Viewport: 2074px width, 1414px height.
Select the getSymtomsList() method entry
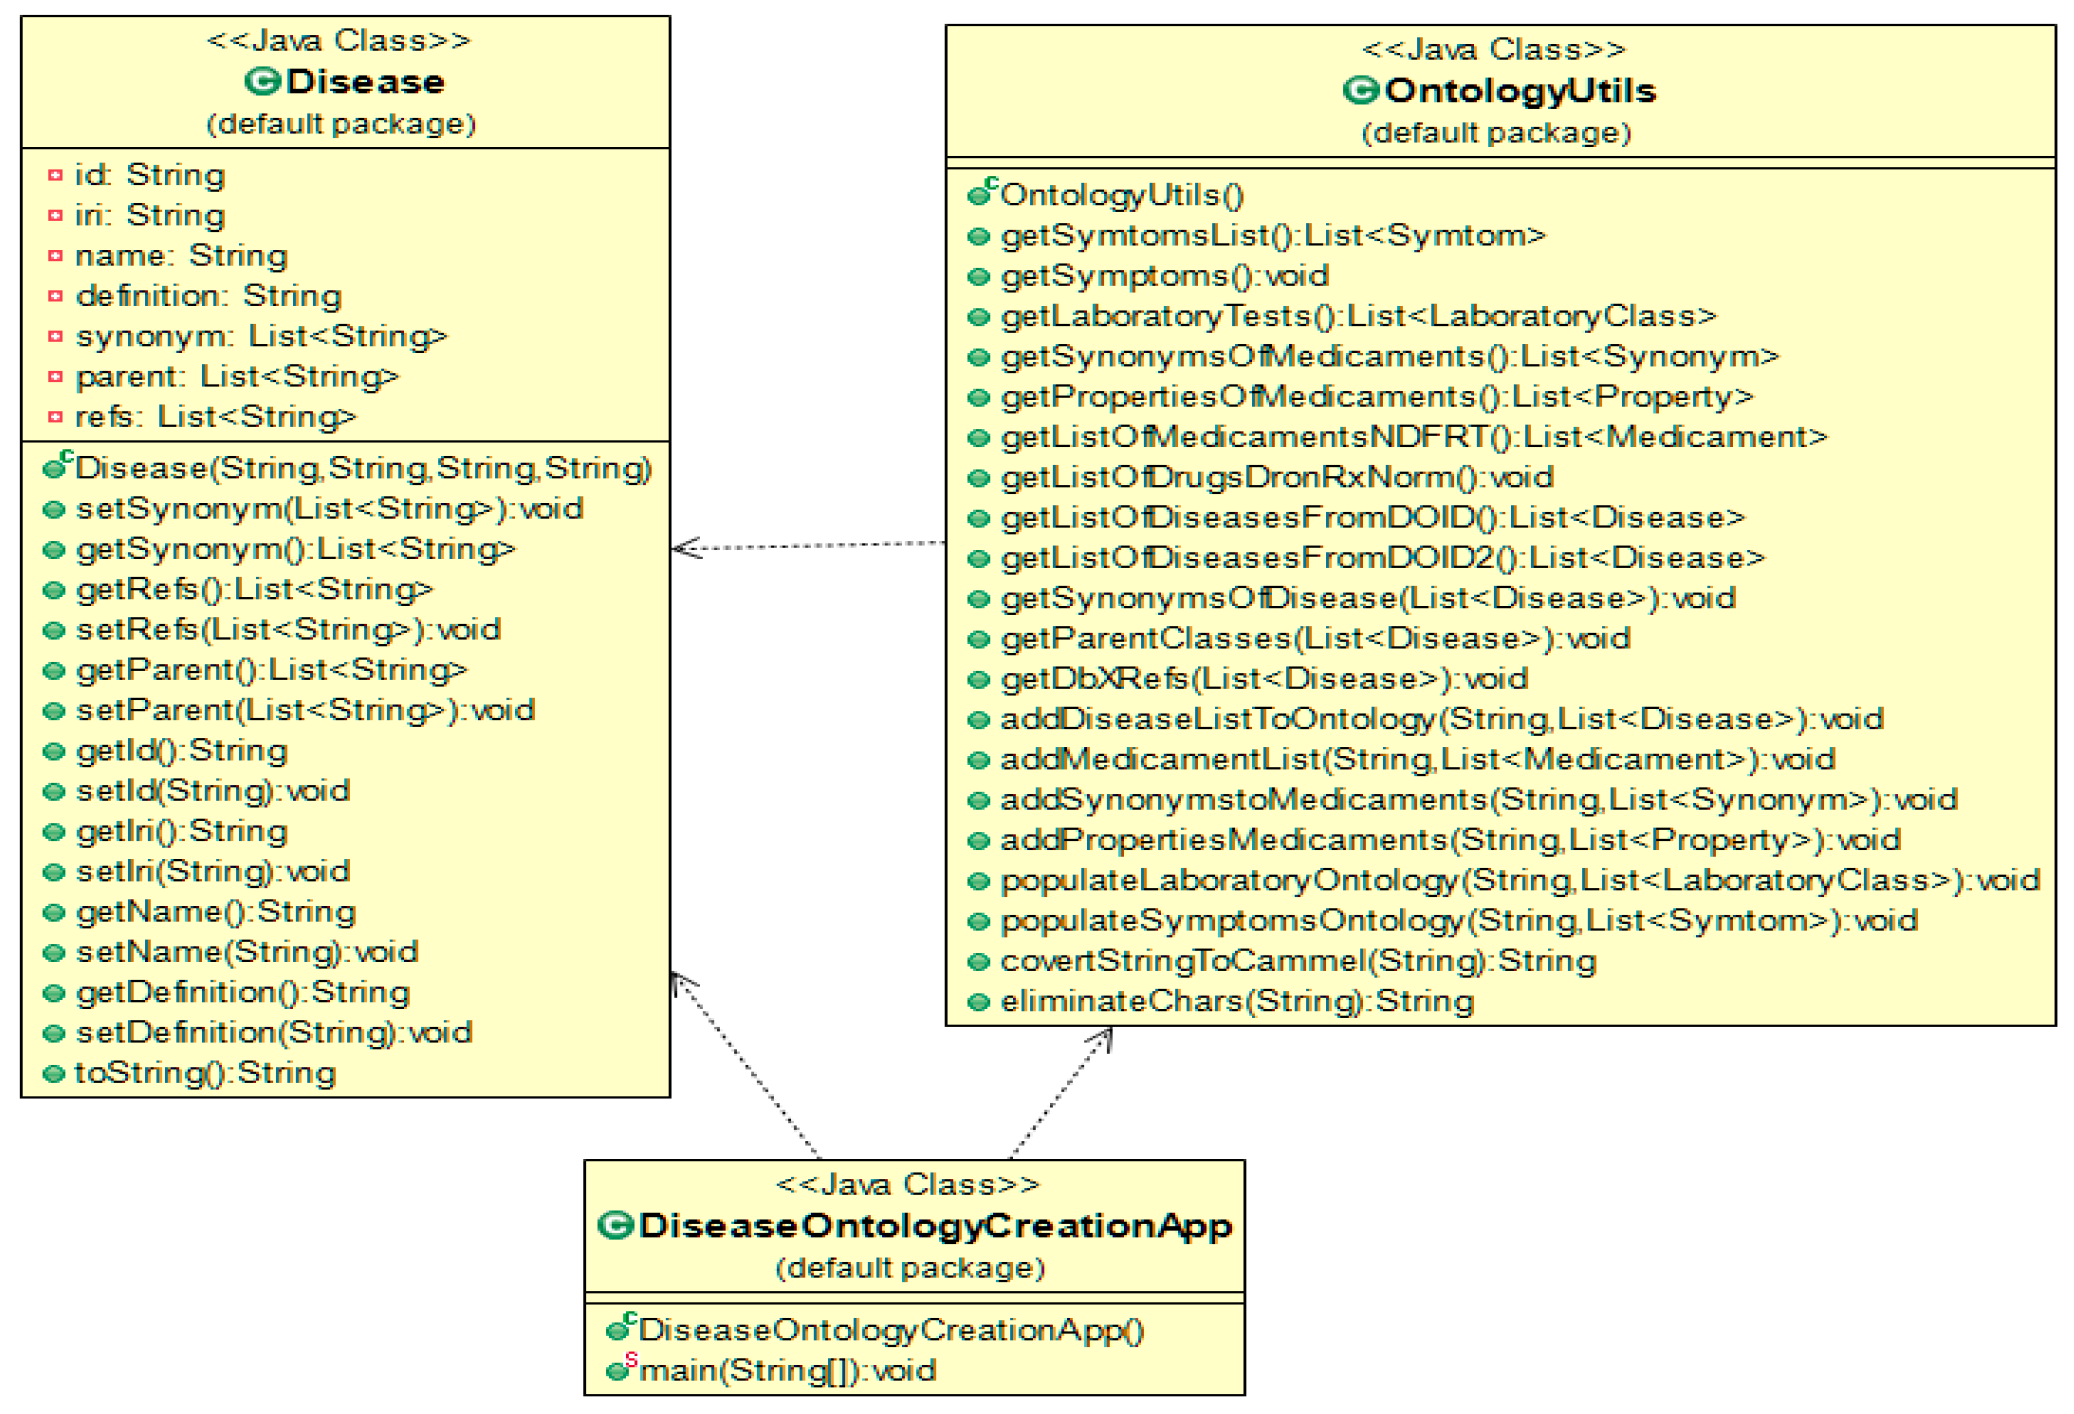pyautogui.click(x=1272, y=236)
